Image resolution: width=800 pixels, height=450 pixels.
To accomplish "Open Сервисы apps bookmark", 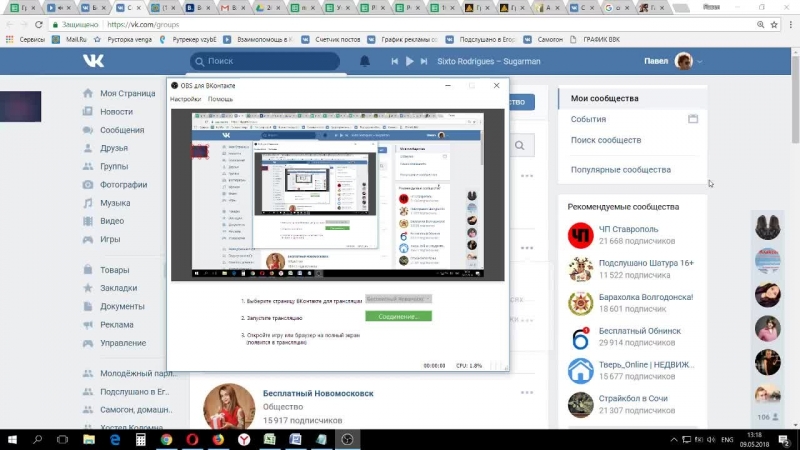I will point(25,39).
